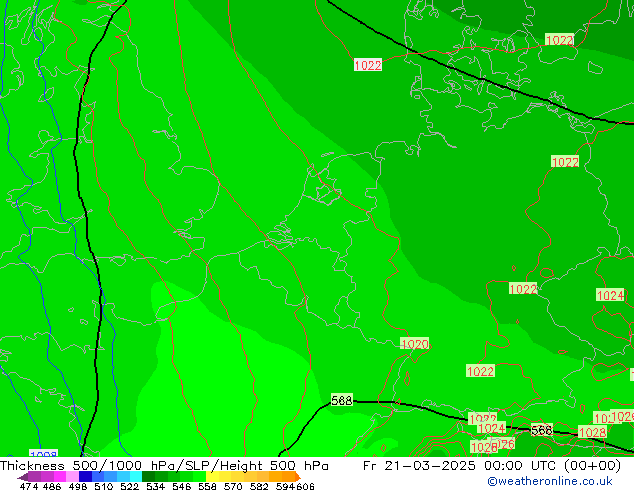Open the weatheronline.co.uk copyright link
The width and height of the screenshot is (634, 490).
tap(549, 481)
